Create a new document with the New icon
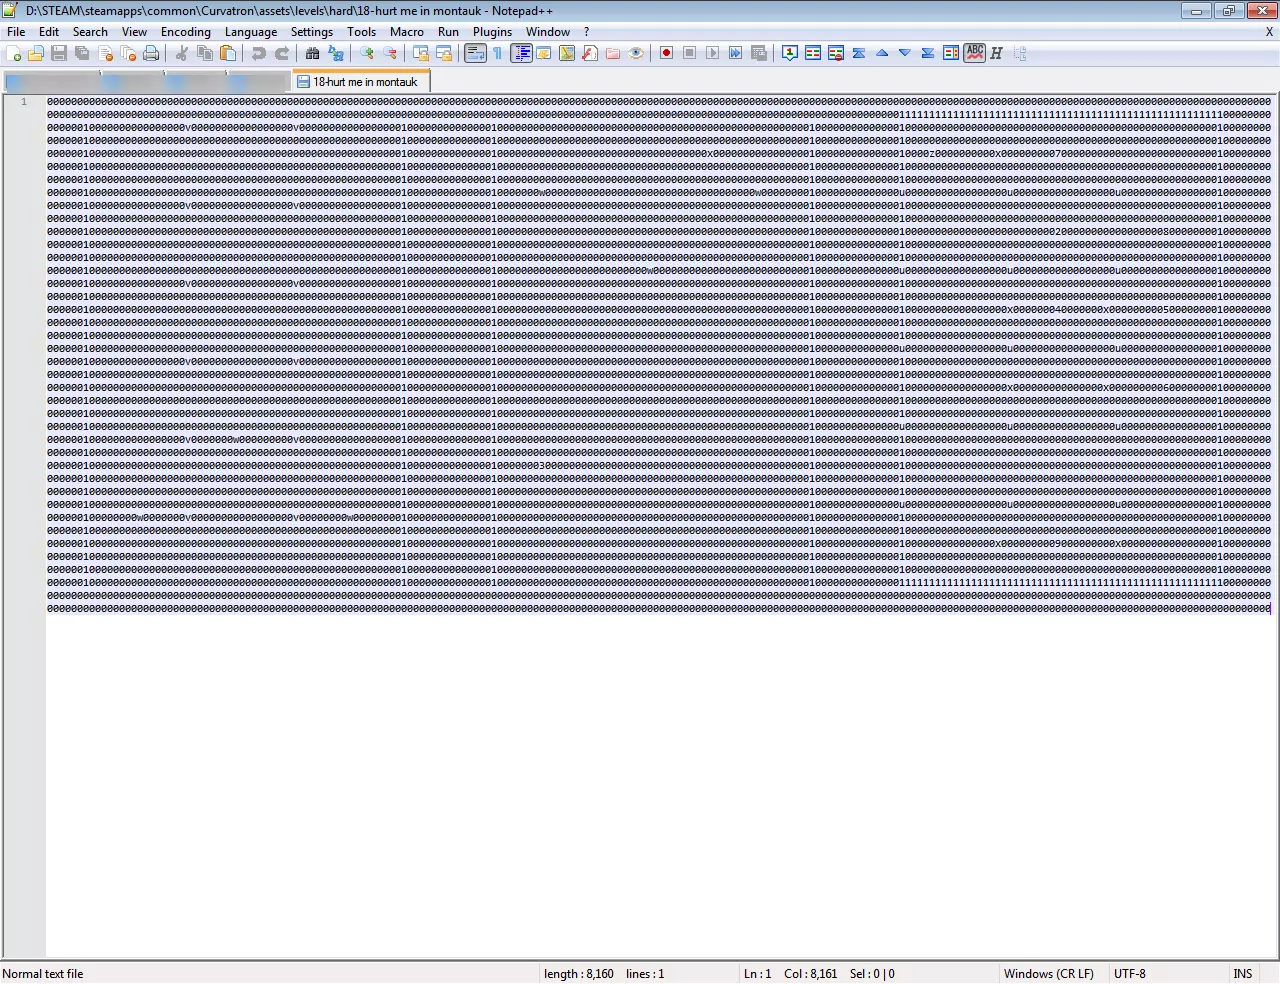1280x984 pixels. coord(14,53)
